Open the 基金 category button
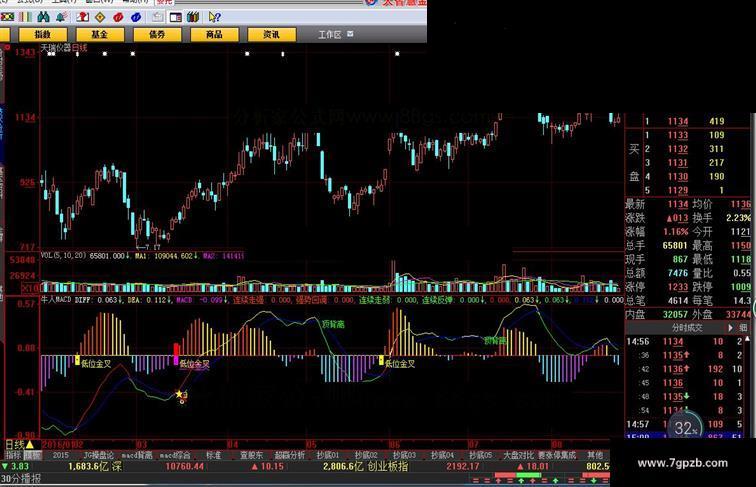Image resolution: width=756 pixels, height=487 pixels. [100, 34]
